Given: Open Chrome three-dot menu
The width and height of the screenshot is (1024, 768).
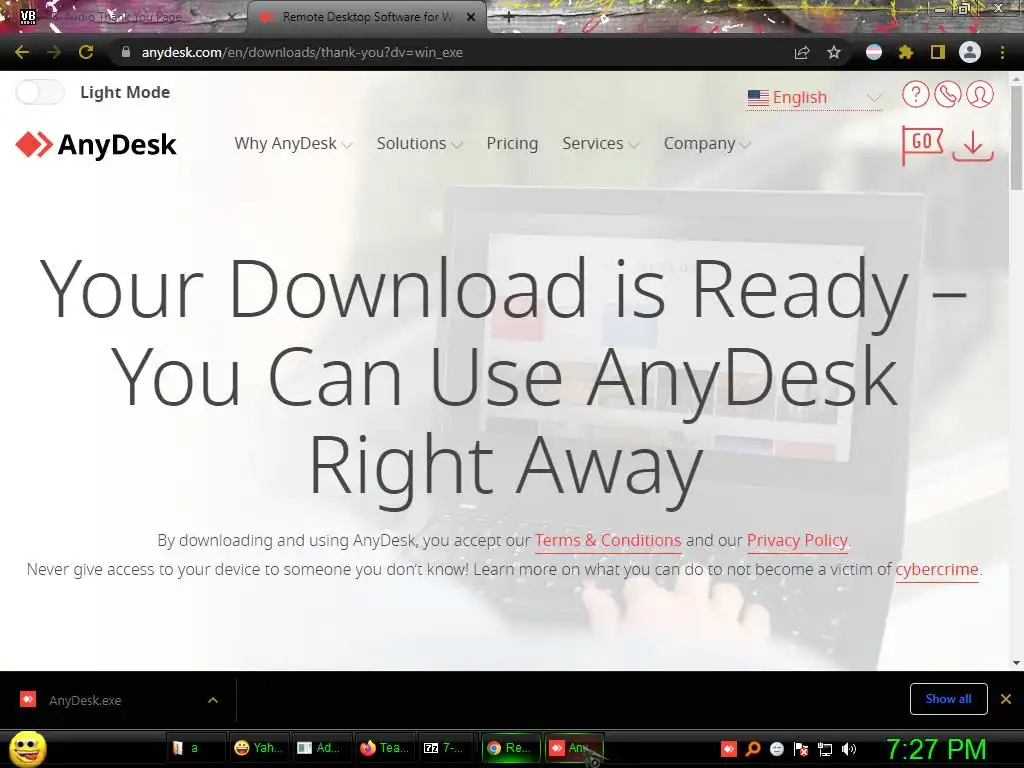Looking at the screenshot, I should [1002, 52].
